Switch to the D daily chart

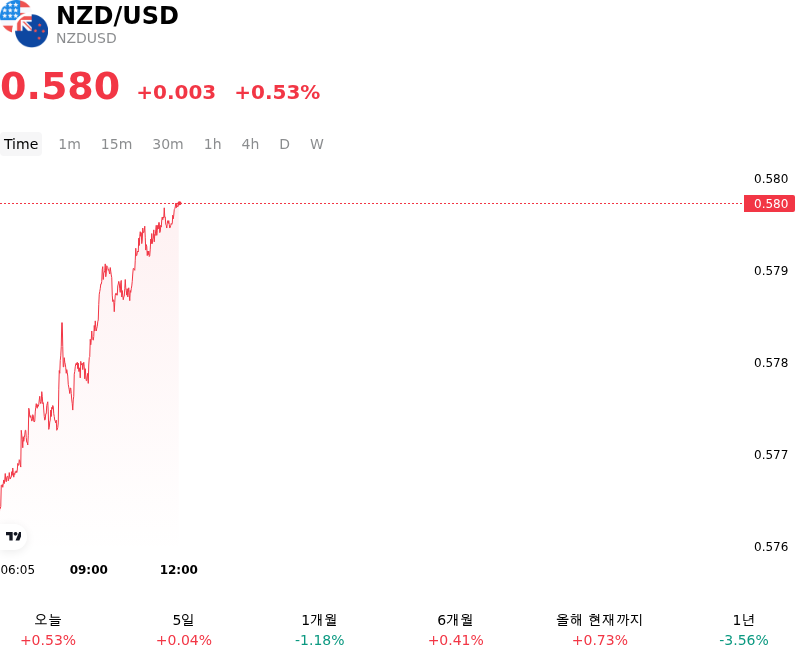tap(284, 144)
